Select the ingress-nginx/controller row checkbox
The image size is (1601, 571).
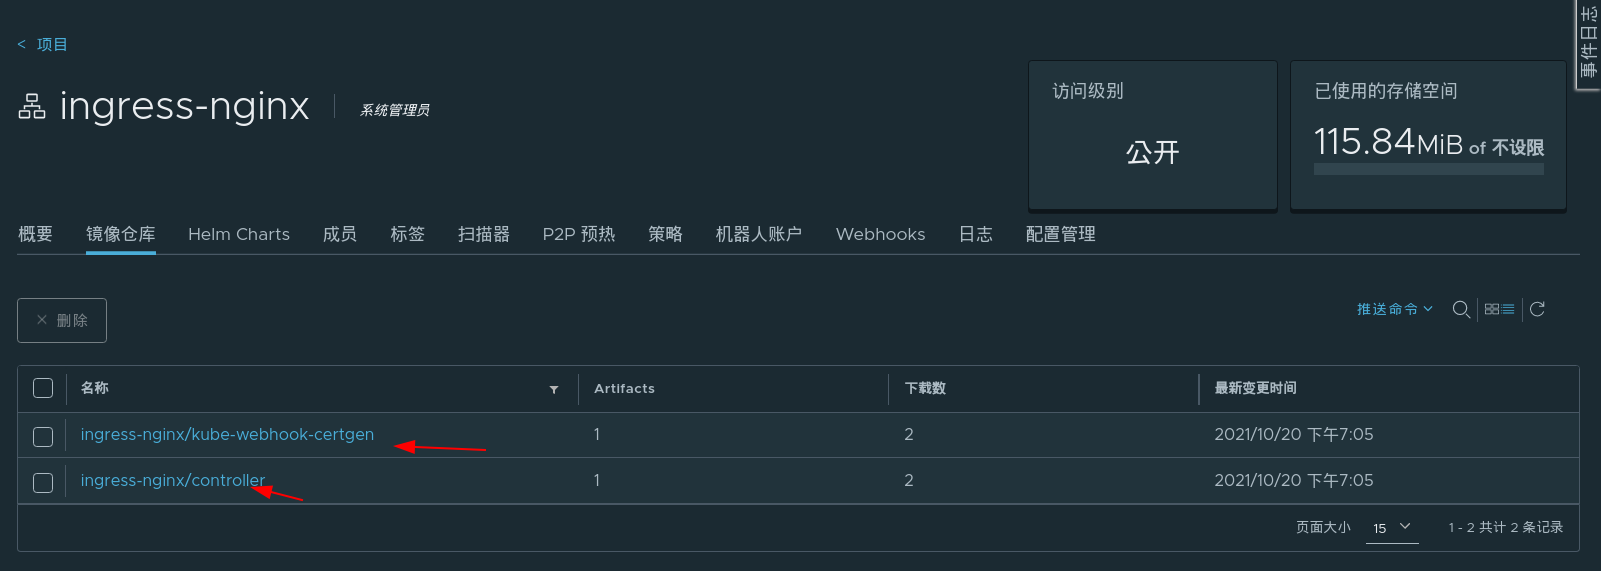[x=43, y=482]
